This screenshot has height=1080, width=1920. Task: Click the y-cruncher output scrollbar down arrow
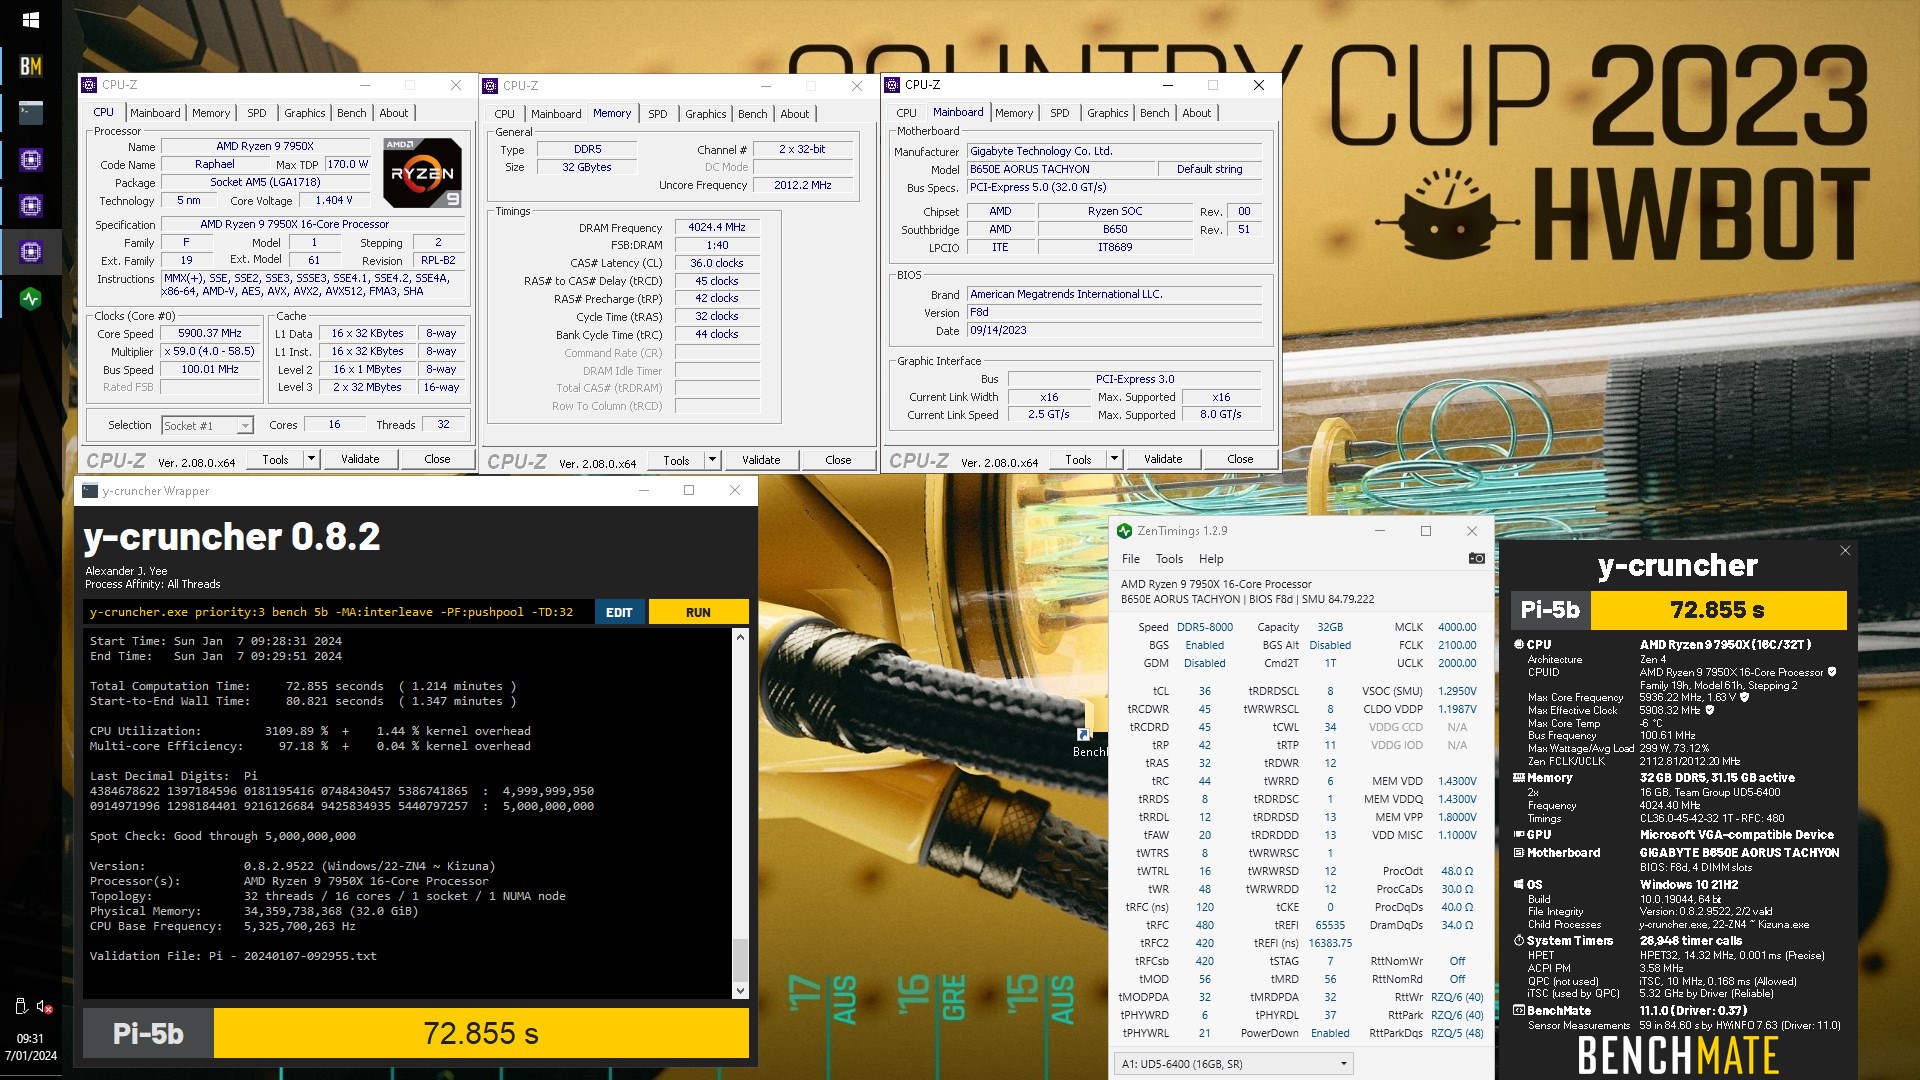740,991
